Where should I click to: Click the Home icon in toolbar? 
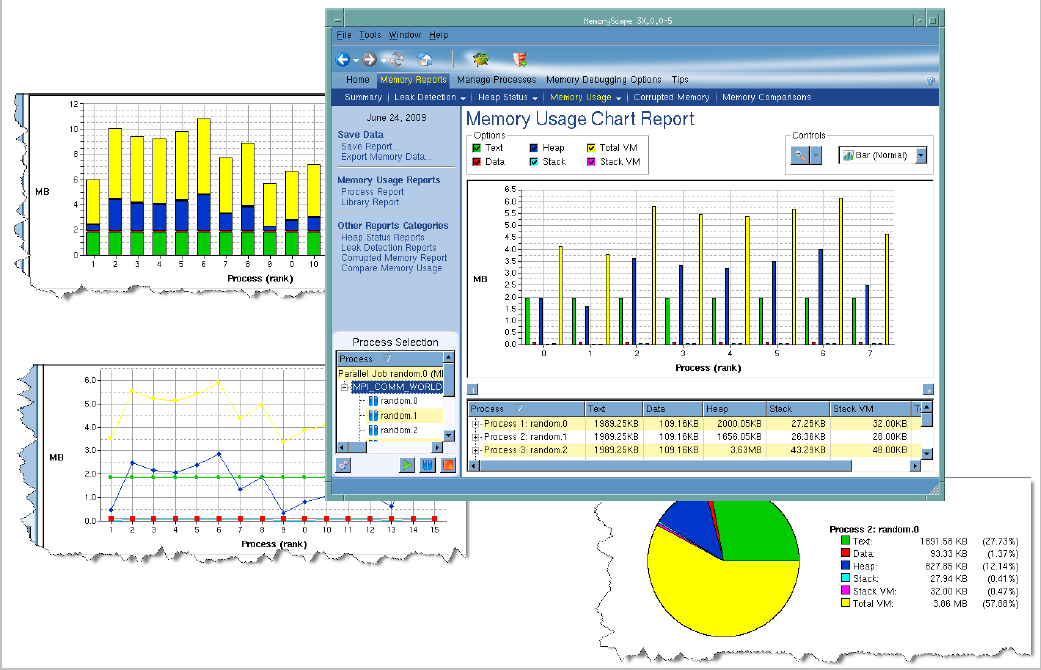coord(424,59)
